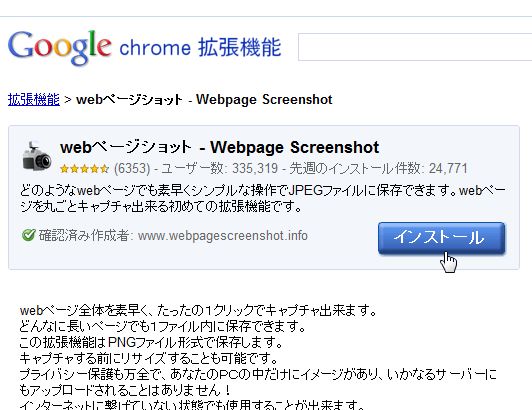Click the ユーザー数: 335,319 text
532x410 pixels.
pos(220,168)
